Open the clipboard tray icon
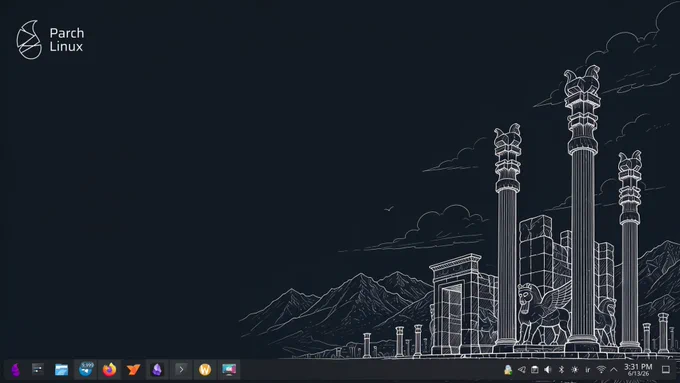 pyautogui.click(x=535, y=370)
